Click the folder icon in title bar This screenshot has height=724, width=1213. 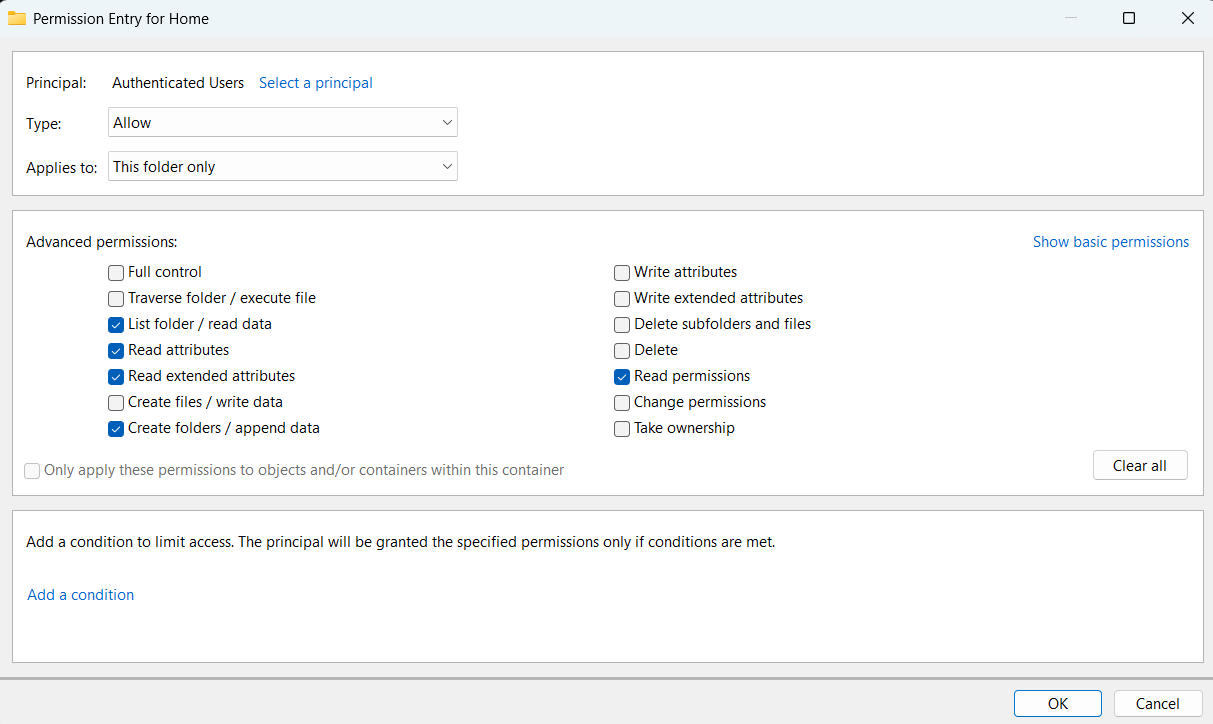tap(17, 18)
